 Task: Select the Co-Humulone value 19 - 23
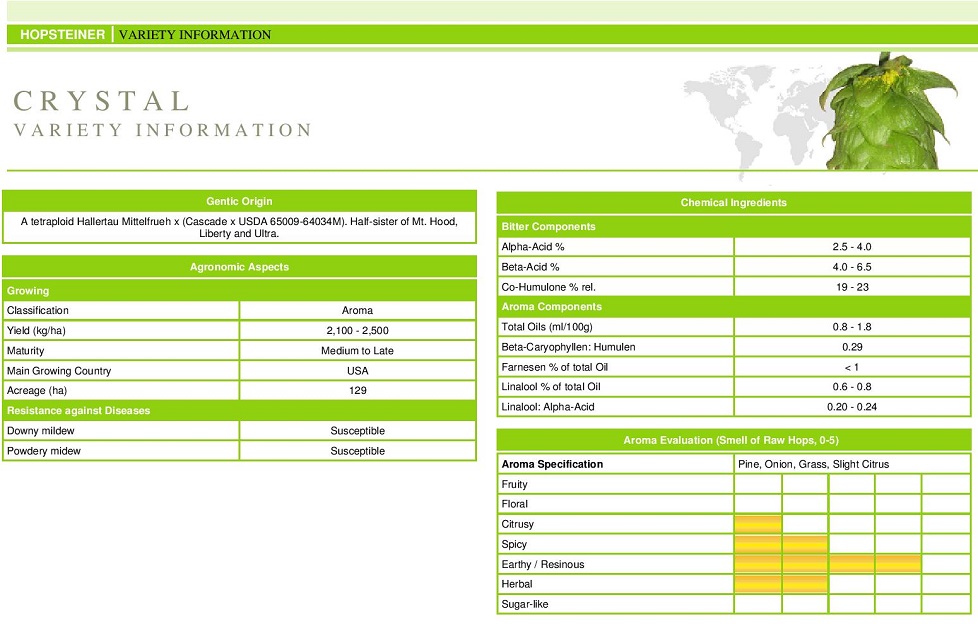pos(852,287)
